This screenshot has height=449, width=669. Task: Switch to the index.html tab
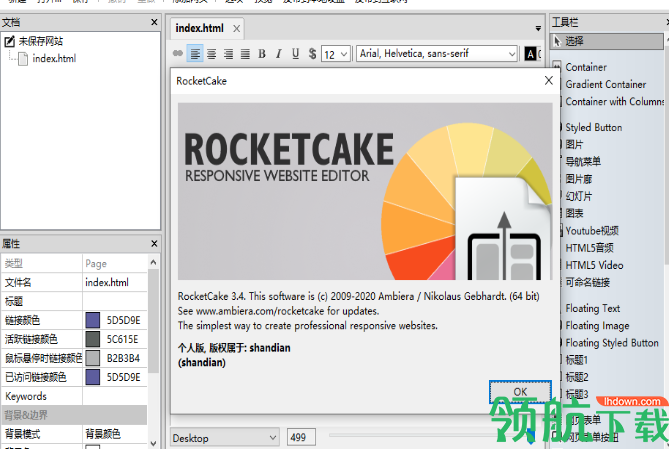point(200,28)
